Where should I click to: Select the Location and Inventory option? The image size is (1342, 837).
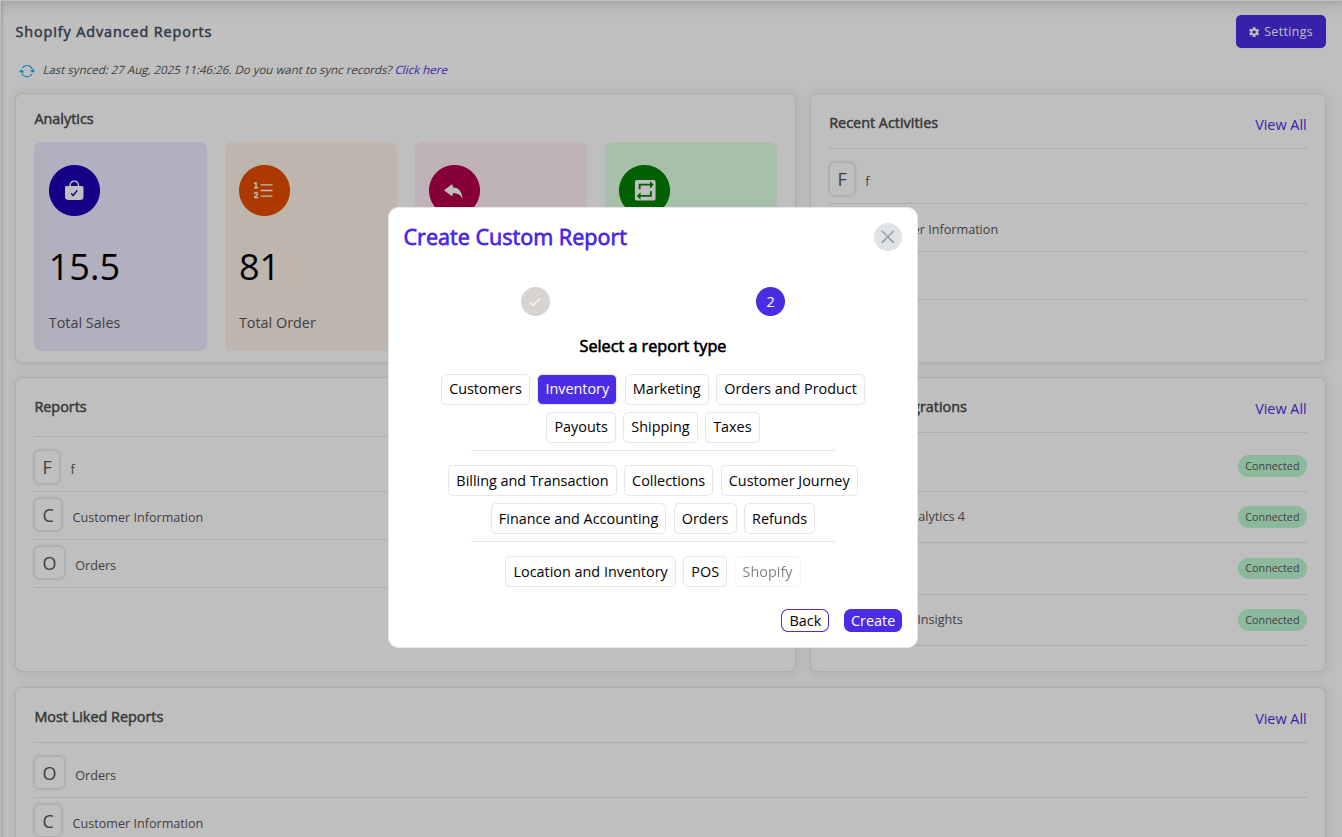[590, 572]
